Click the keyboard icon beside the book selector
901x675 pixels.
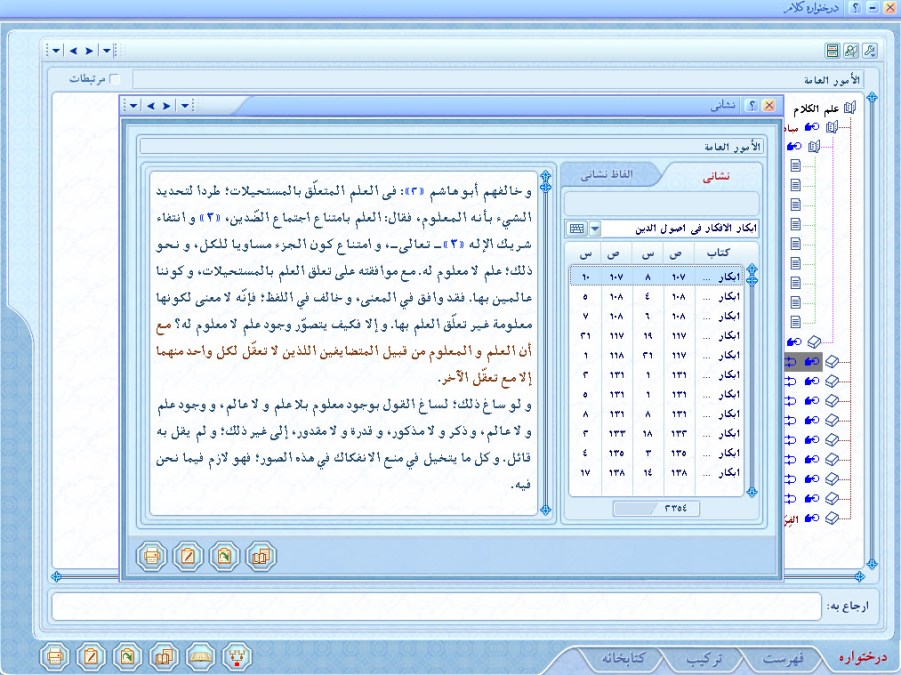[575, 229]
